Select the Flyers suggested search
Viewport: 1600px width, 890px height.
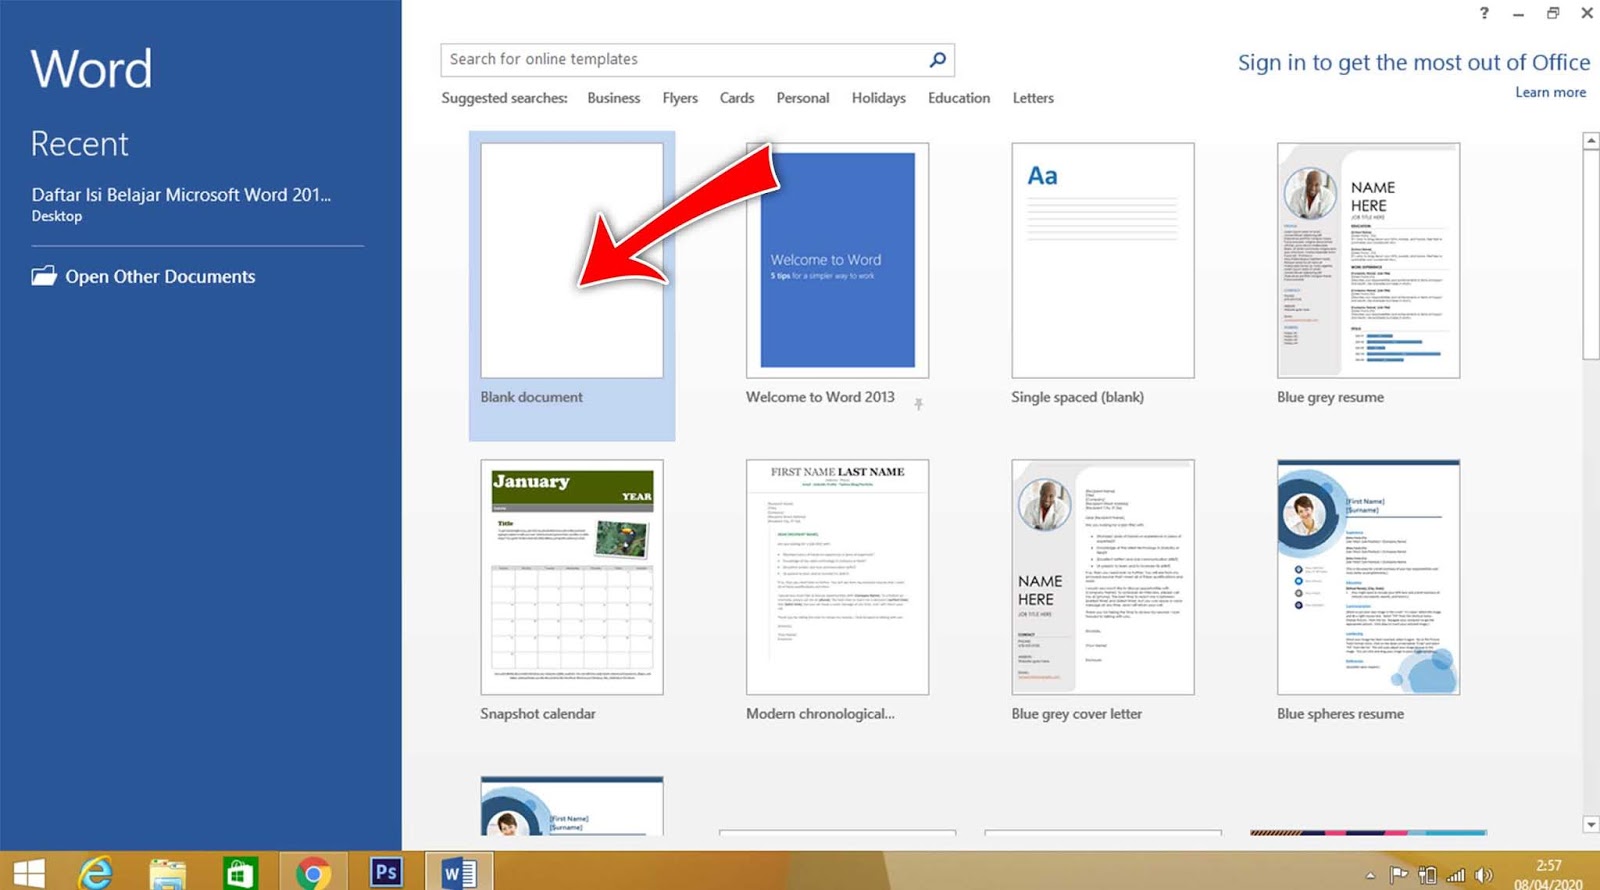point(680,98)
